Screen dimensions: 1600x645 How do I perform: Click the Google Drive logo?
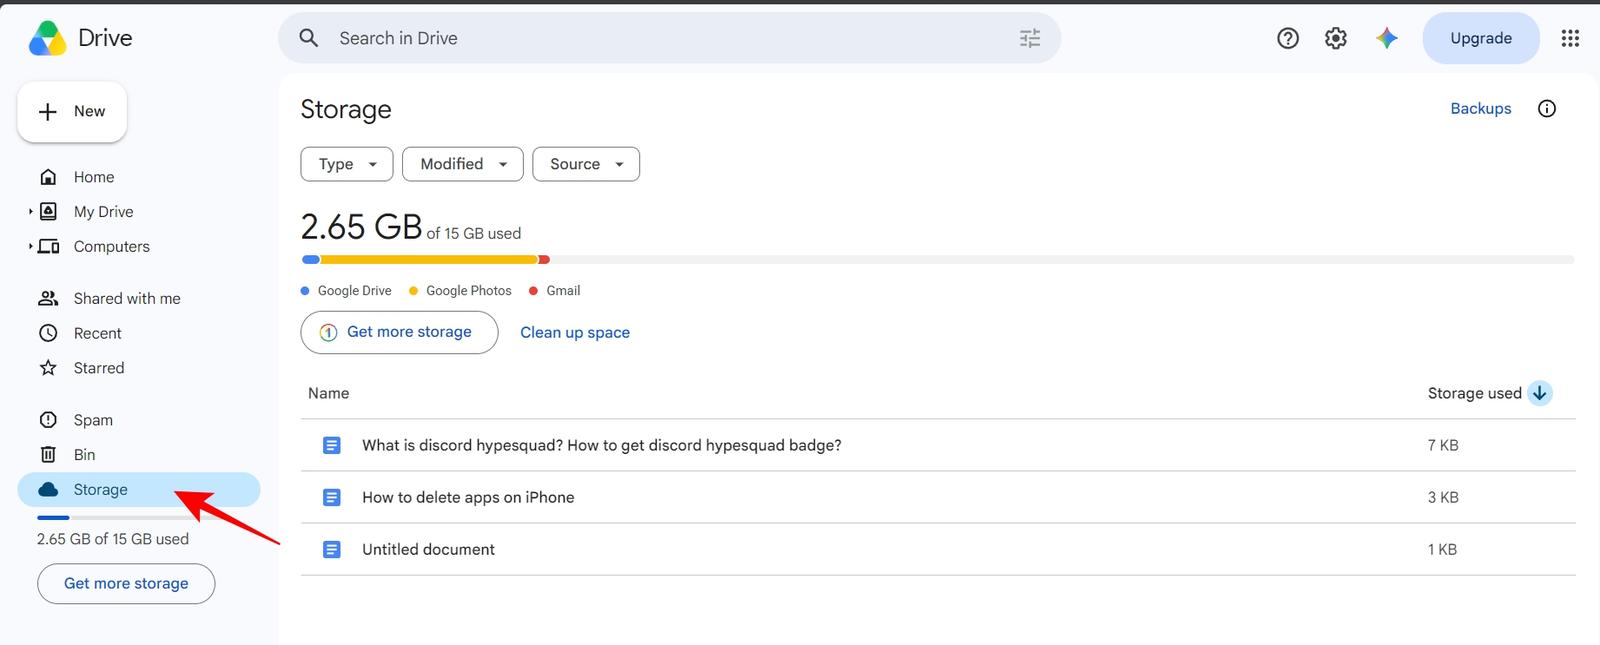[47, 38]
